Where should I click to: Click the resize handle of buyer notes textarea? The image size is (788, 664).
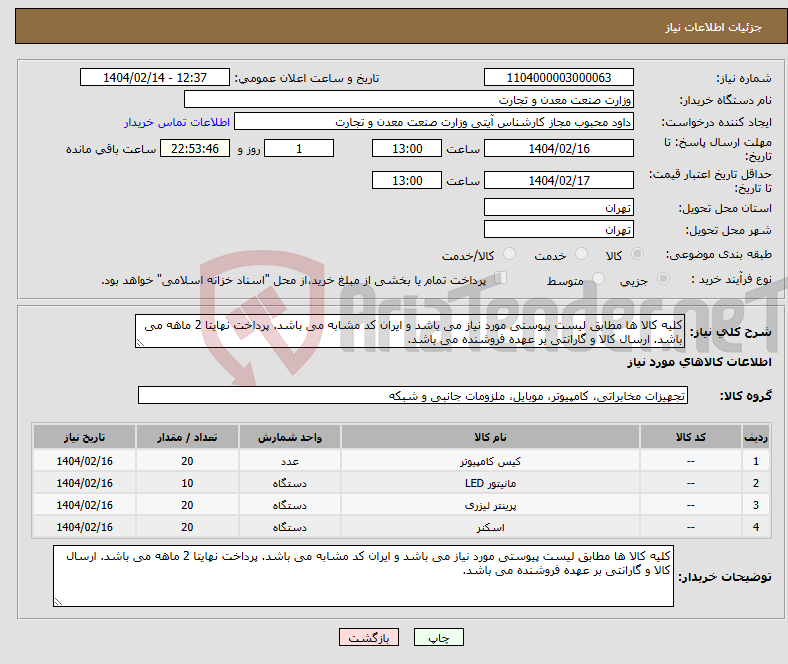(x=58, y=601)
